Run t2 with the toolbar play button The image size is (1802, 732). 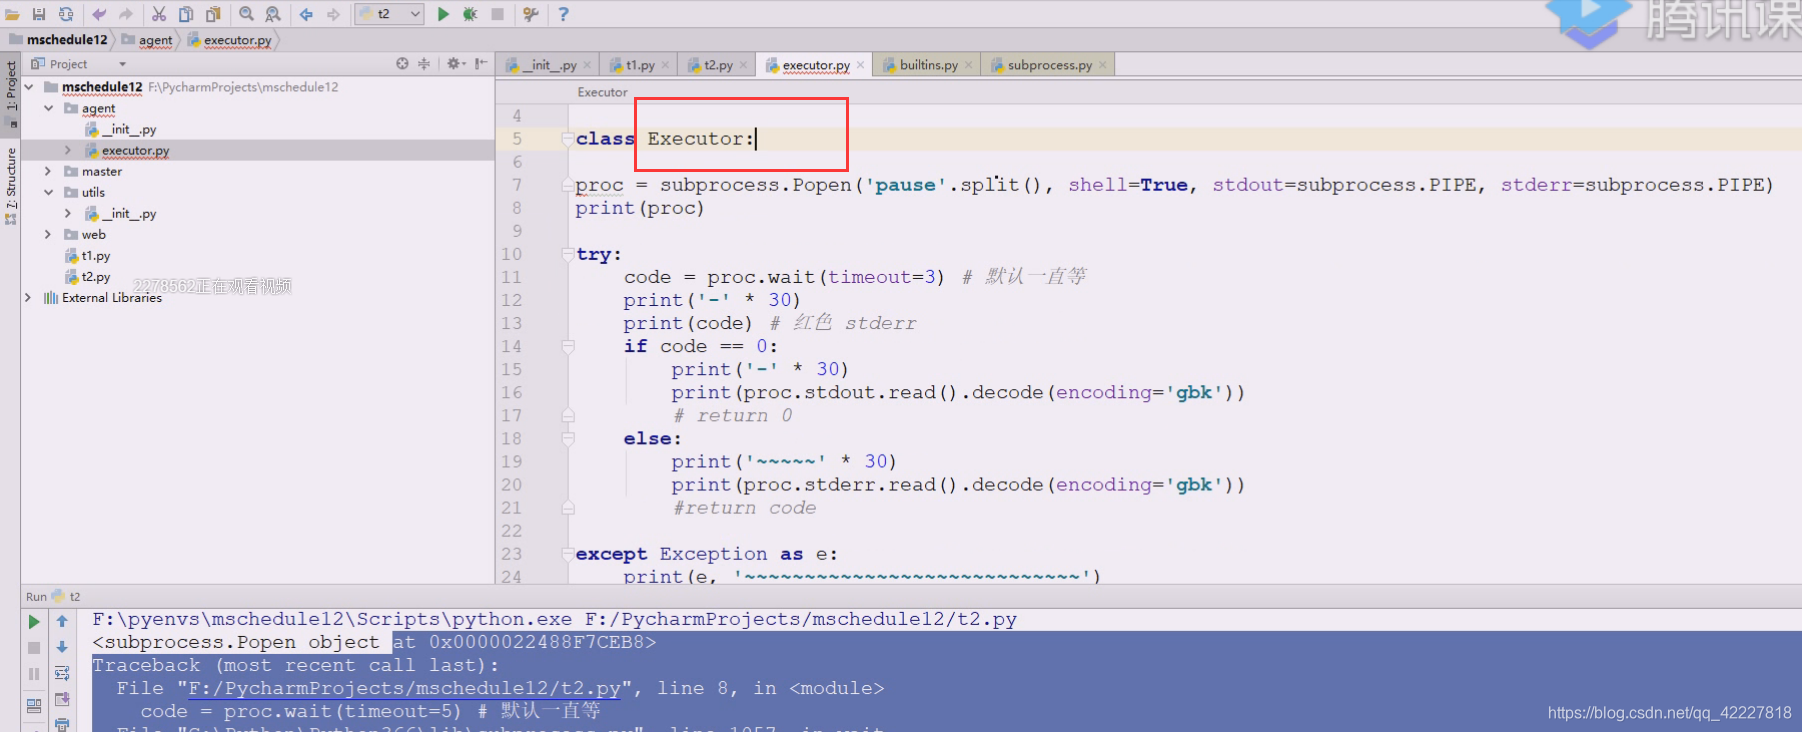click(x=443, y=14)
